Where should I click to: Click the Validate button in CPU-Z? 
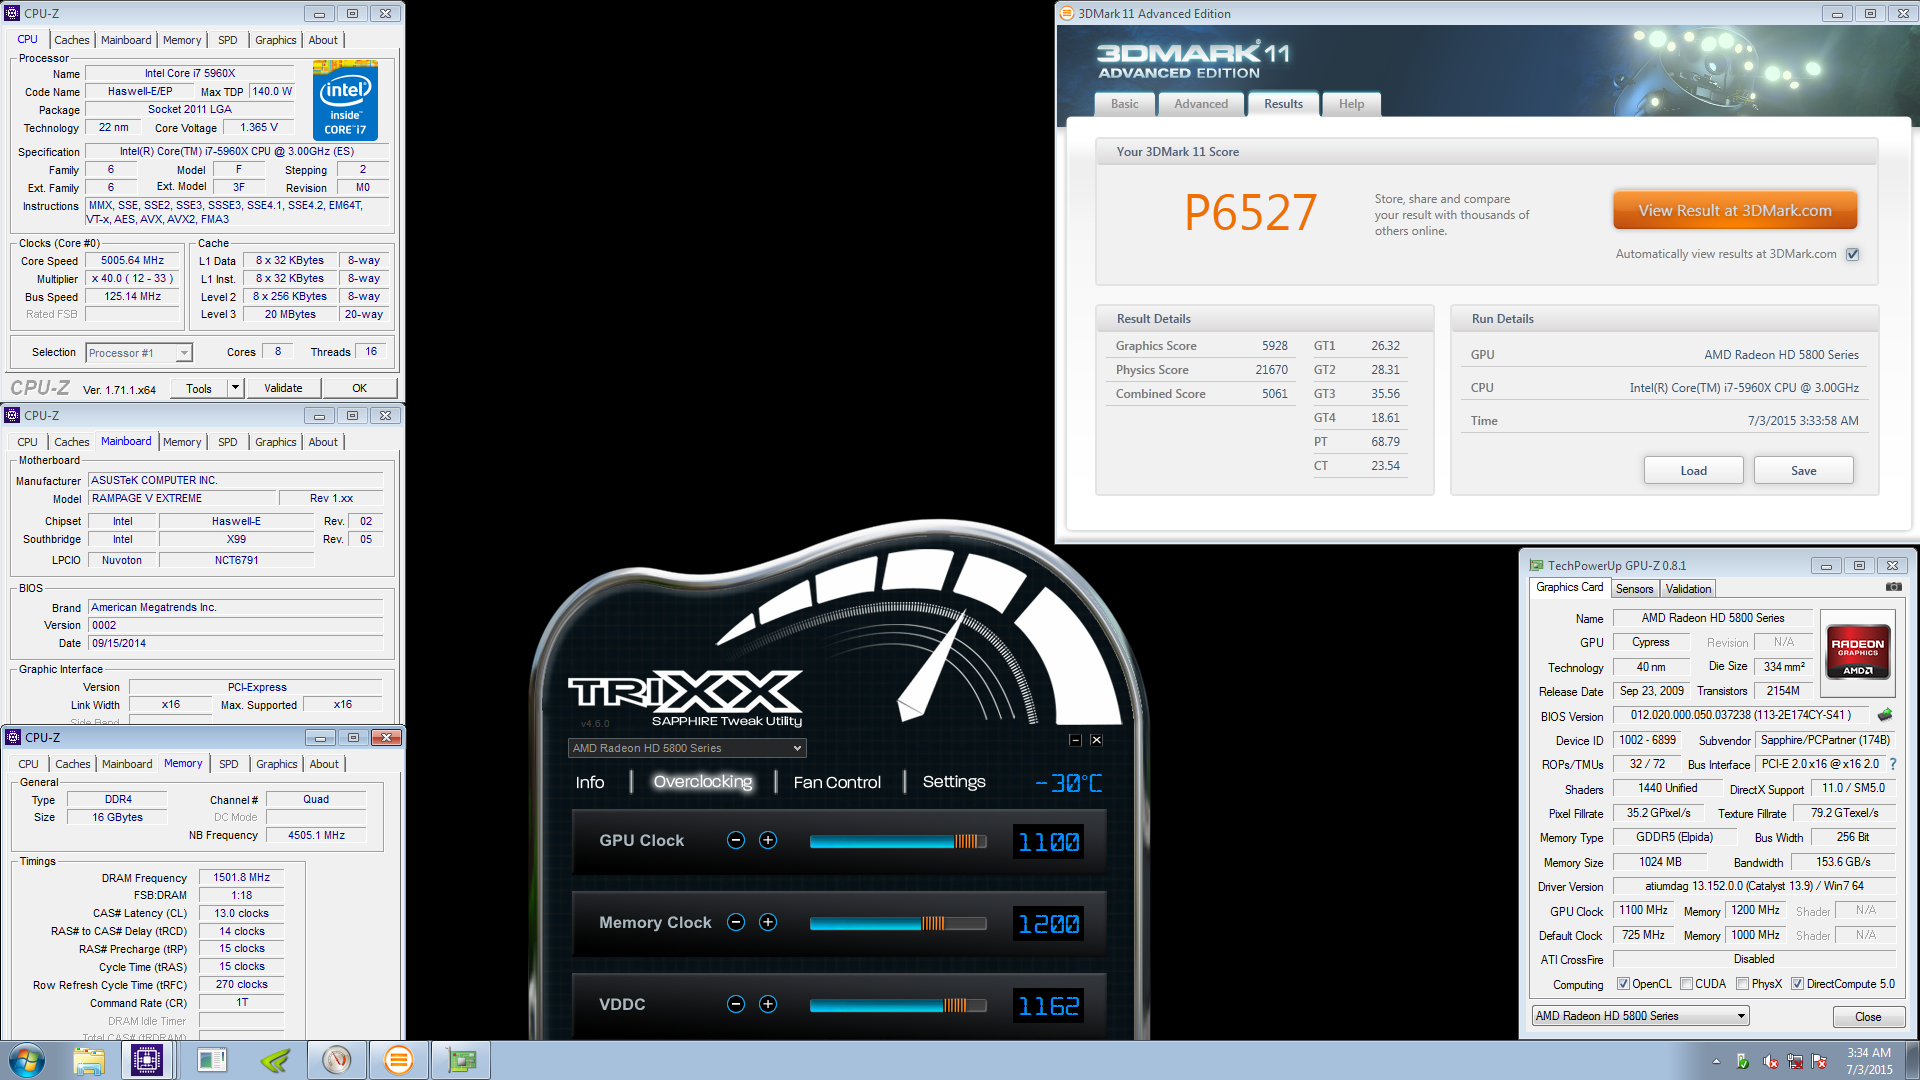point(283,388)
